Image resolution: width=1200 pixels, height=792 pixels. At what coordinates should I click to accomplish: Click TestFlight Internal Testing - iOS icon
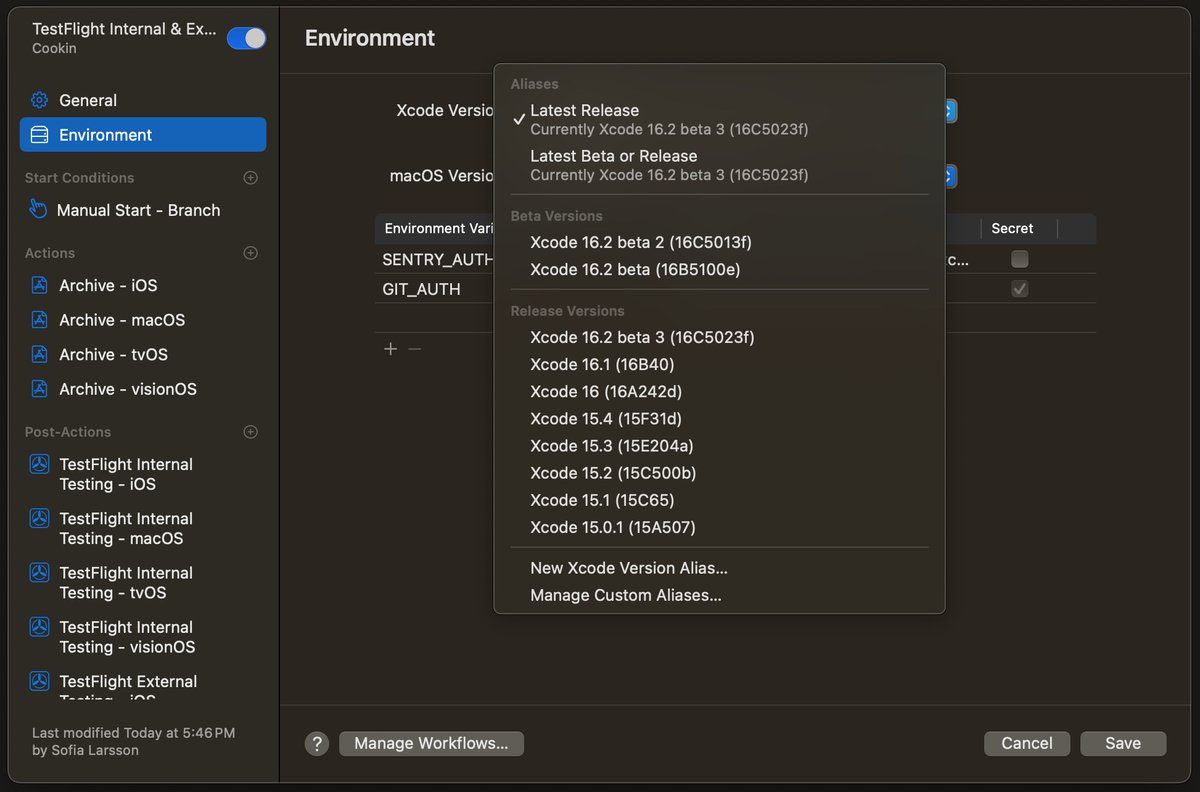coord(39,464)
